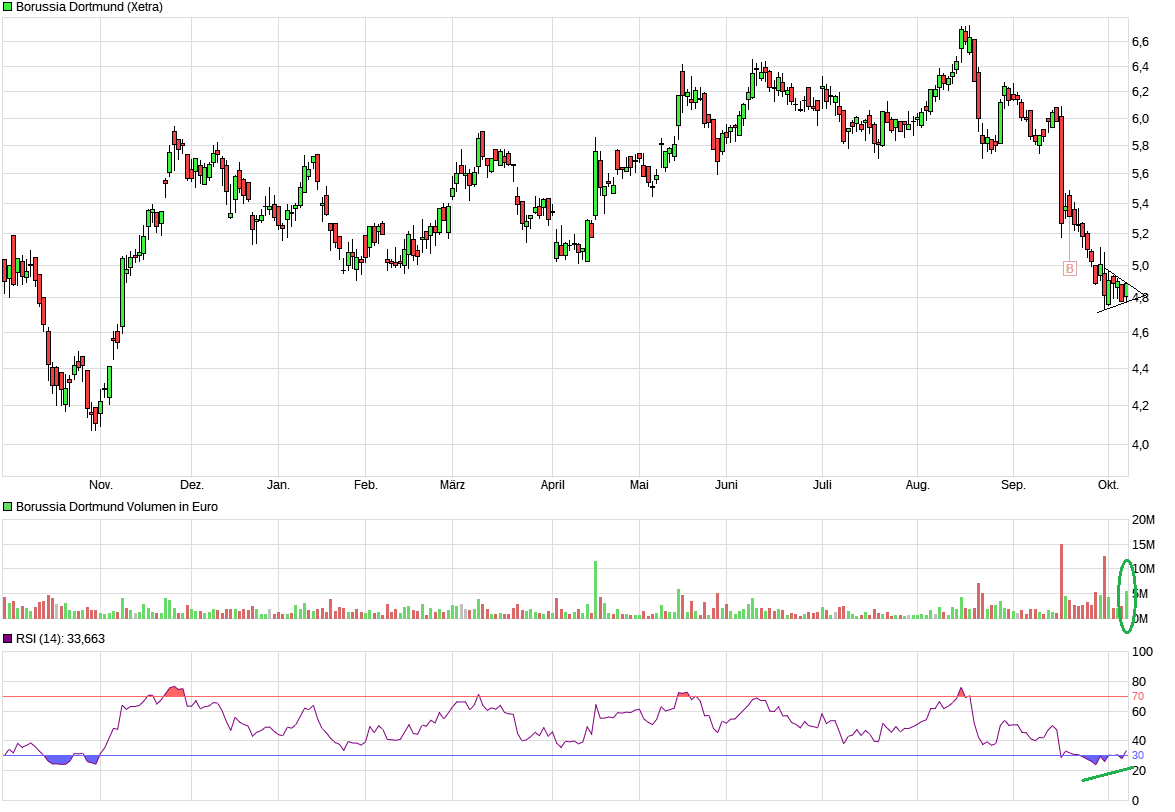Click the 'April' month label on the time axis

coord(552,485)
